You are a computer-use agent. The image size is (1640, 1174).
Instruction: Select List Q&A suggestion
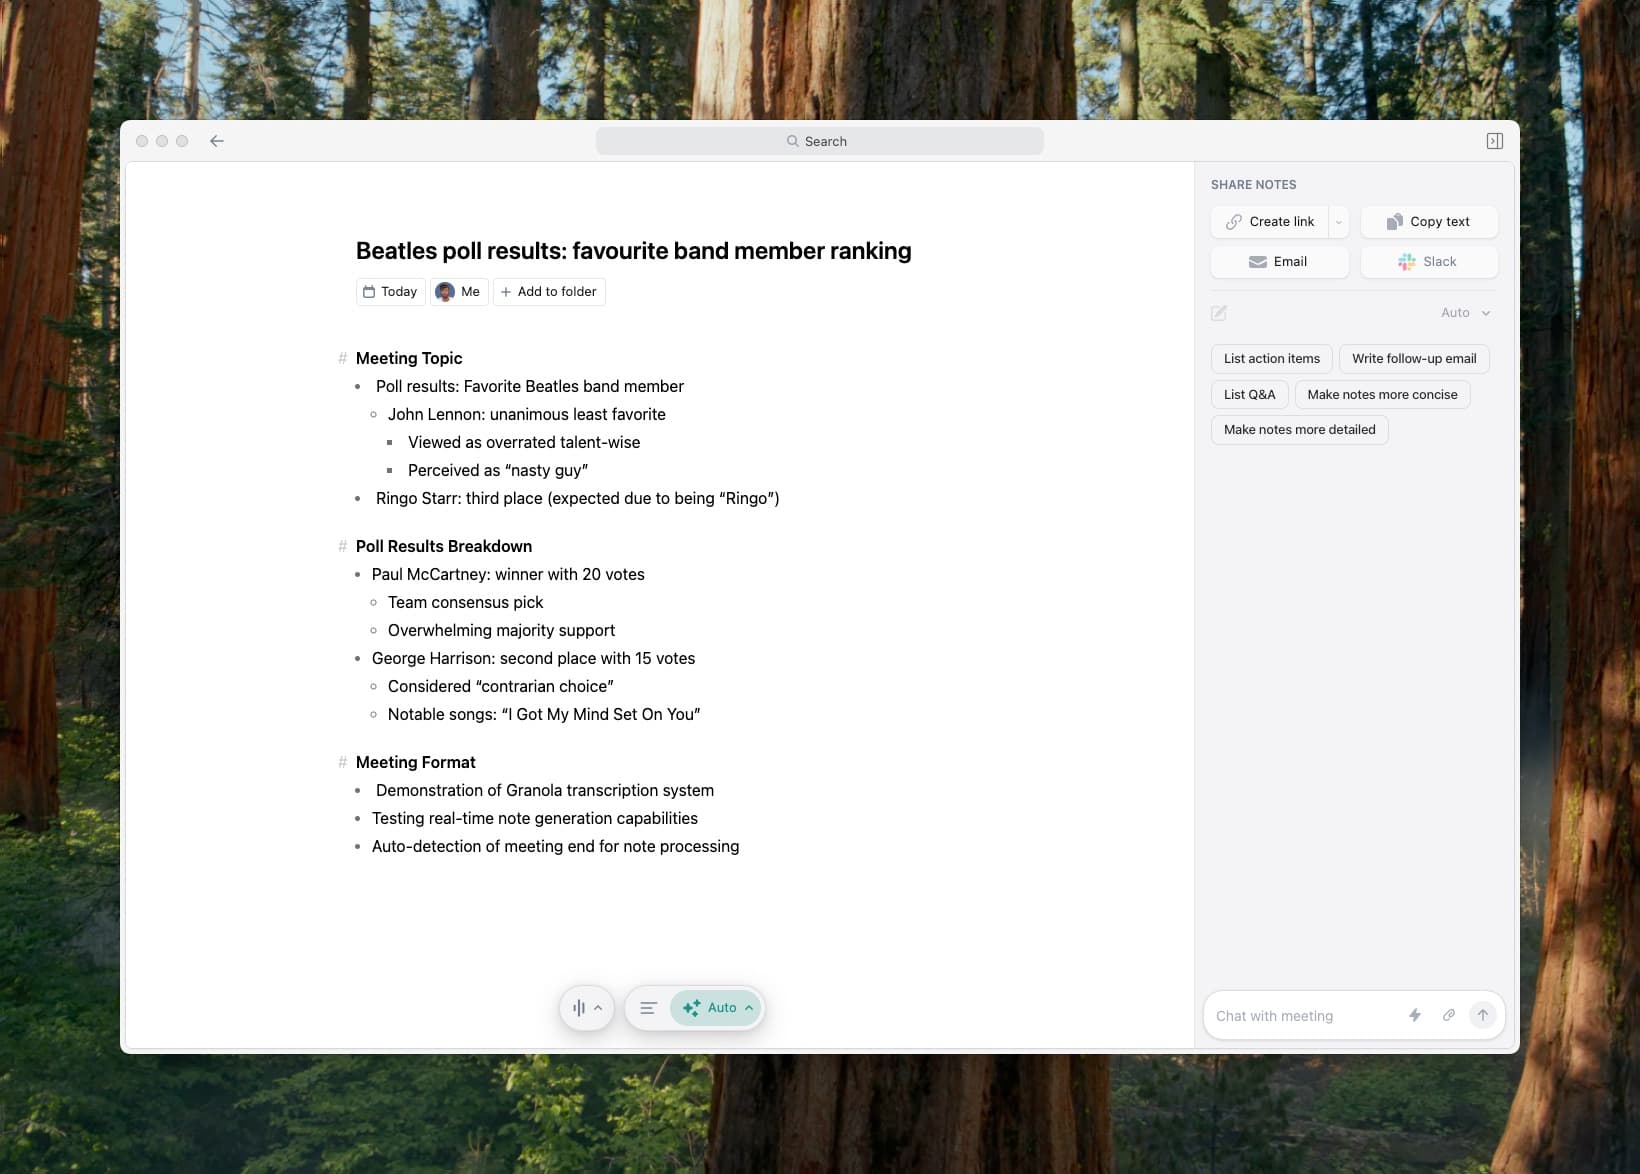1249,395
